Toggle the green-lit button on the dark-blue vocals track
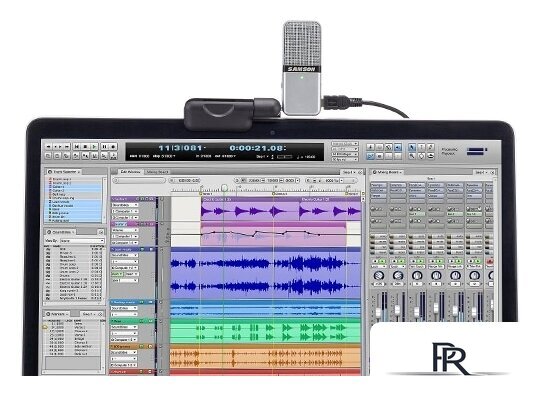The image size is (541, 396). point(117,274)
